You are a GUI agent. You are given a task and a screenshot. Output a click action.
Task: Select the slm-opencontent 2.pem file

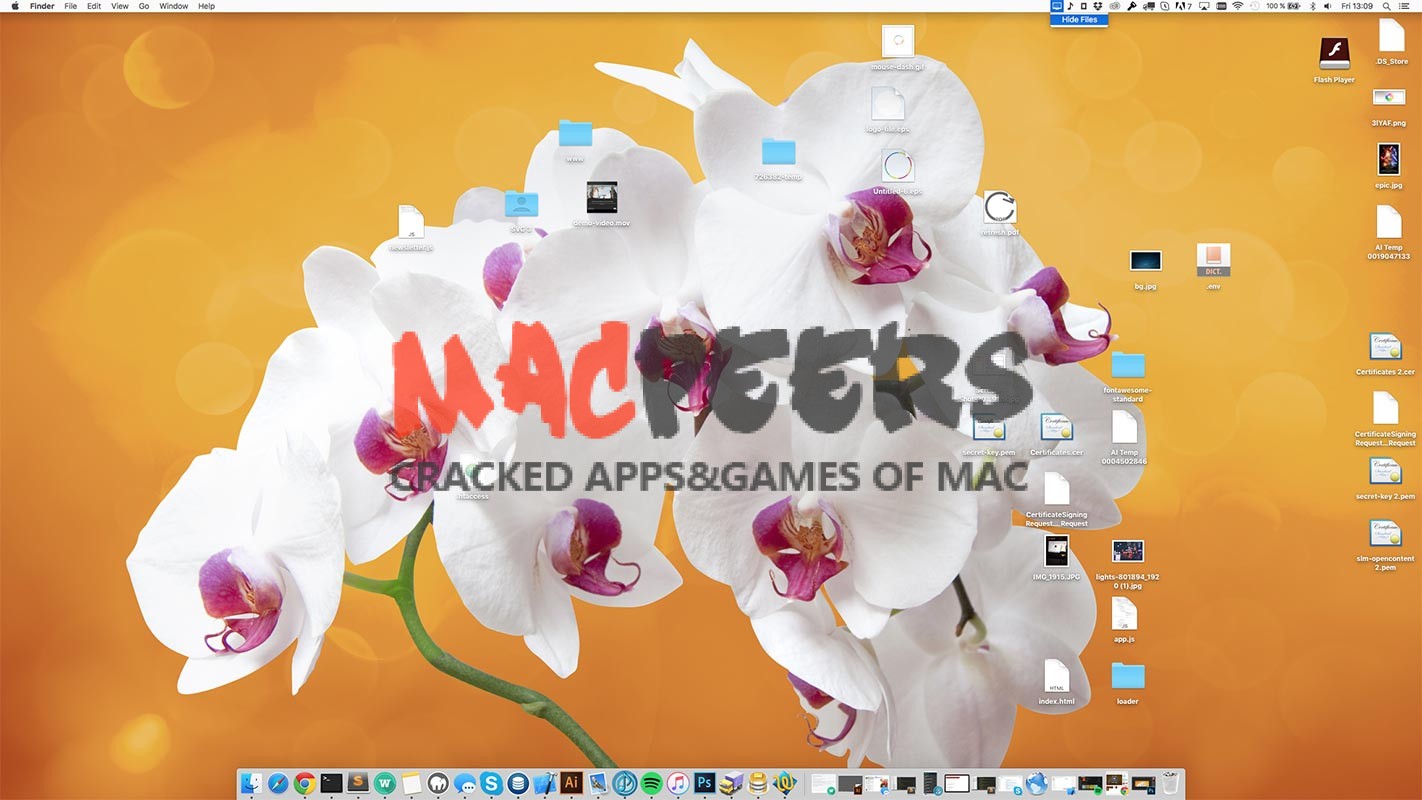pyautogui.click(x=1385, y=534)
